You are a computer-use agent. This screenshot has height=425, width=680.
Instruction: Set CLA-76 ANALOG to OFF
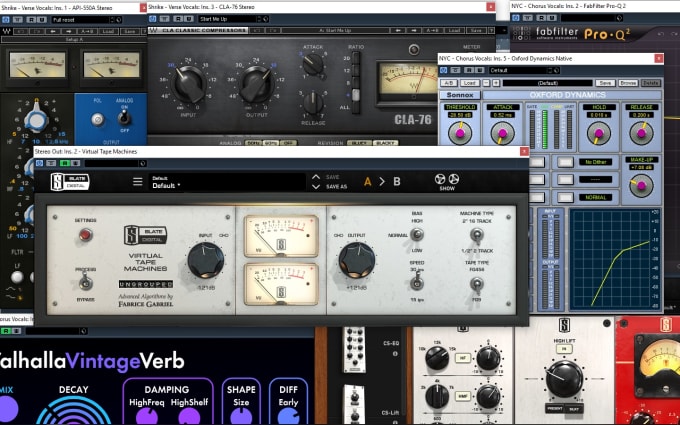coord(286,143)
